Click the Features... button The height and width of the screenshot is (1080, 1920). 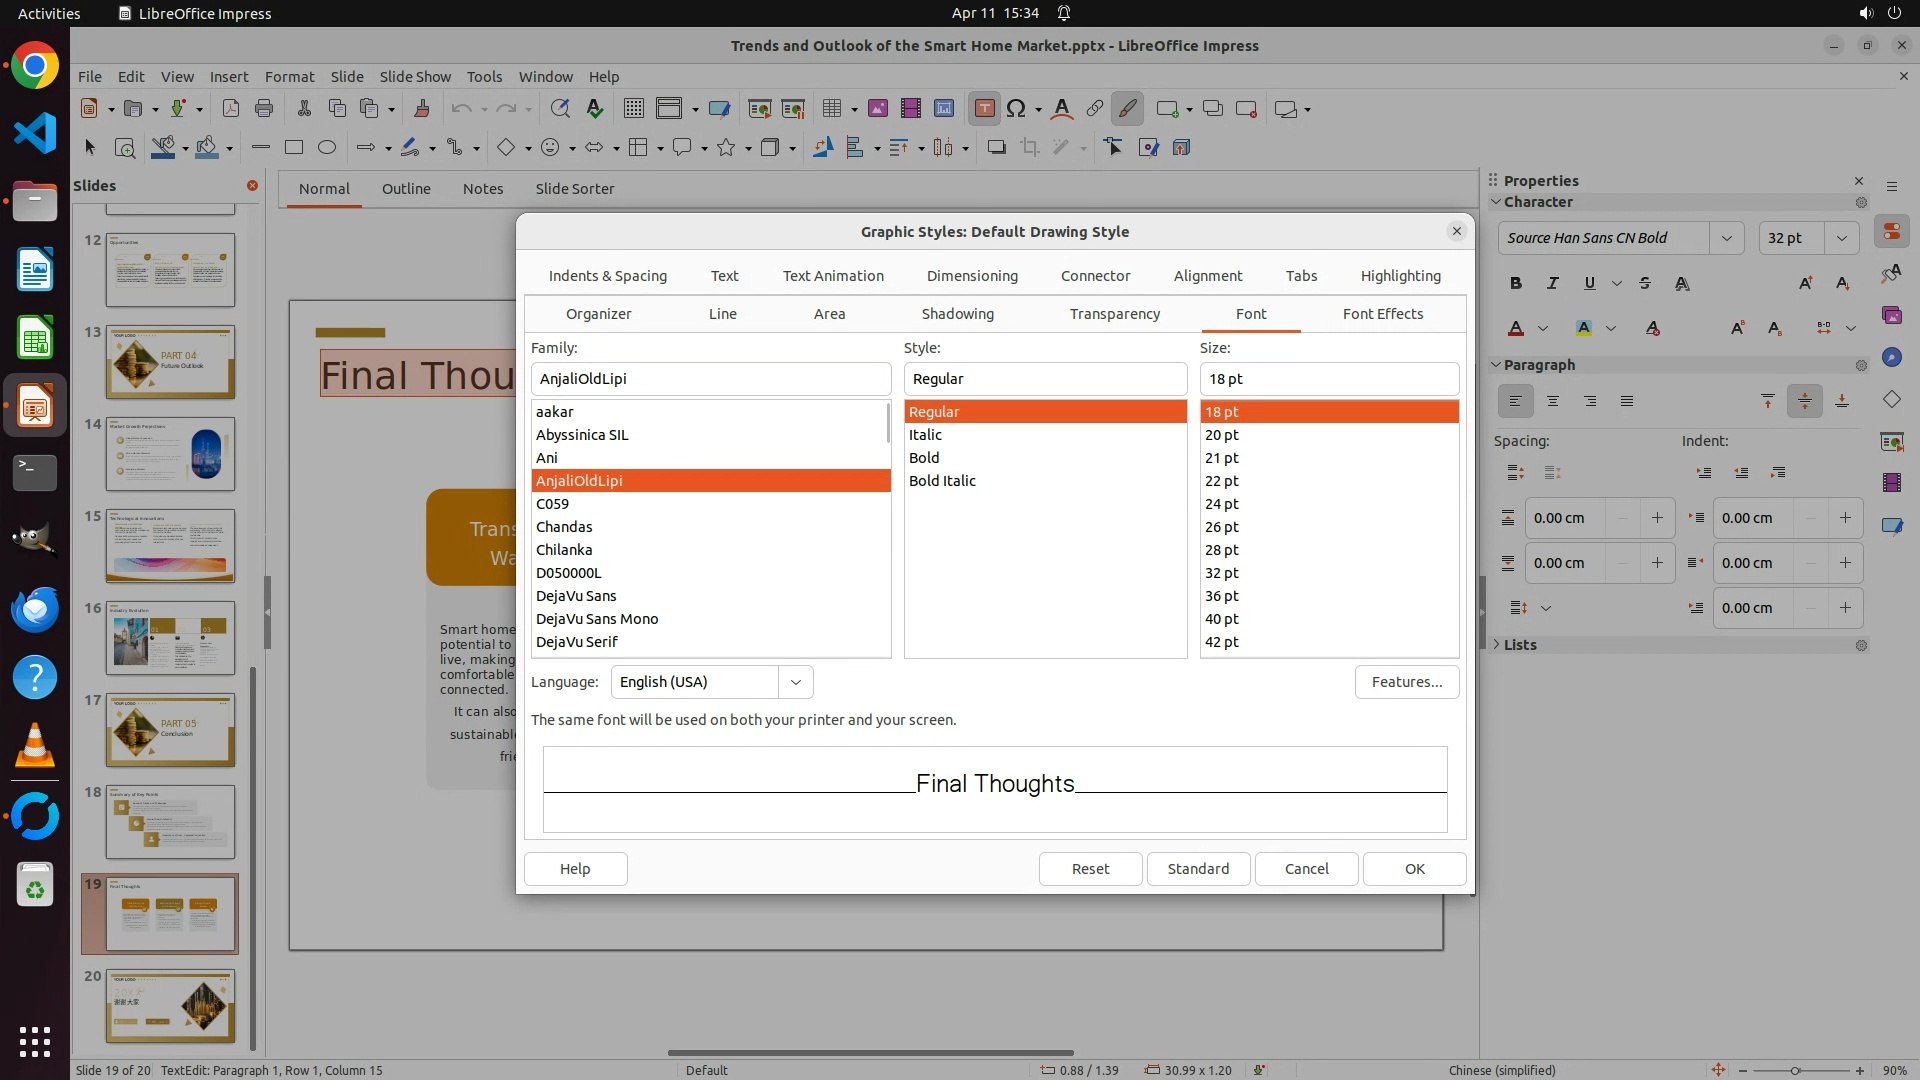click(x=1406, y=682)
